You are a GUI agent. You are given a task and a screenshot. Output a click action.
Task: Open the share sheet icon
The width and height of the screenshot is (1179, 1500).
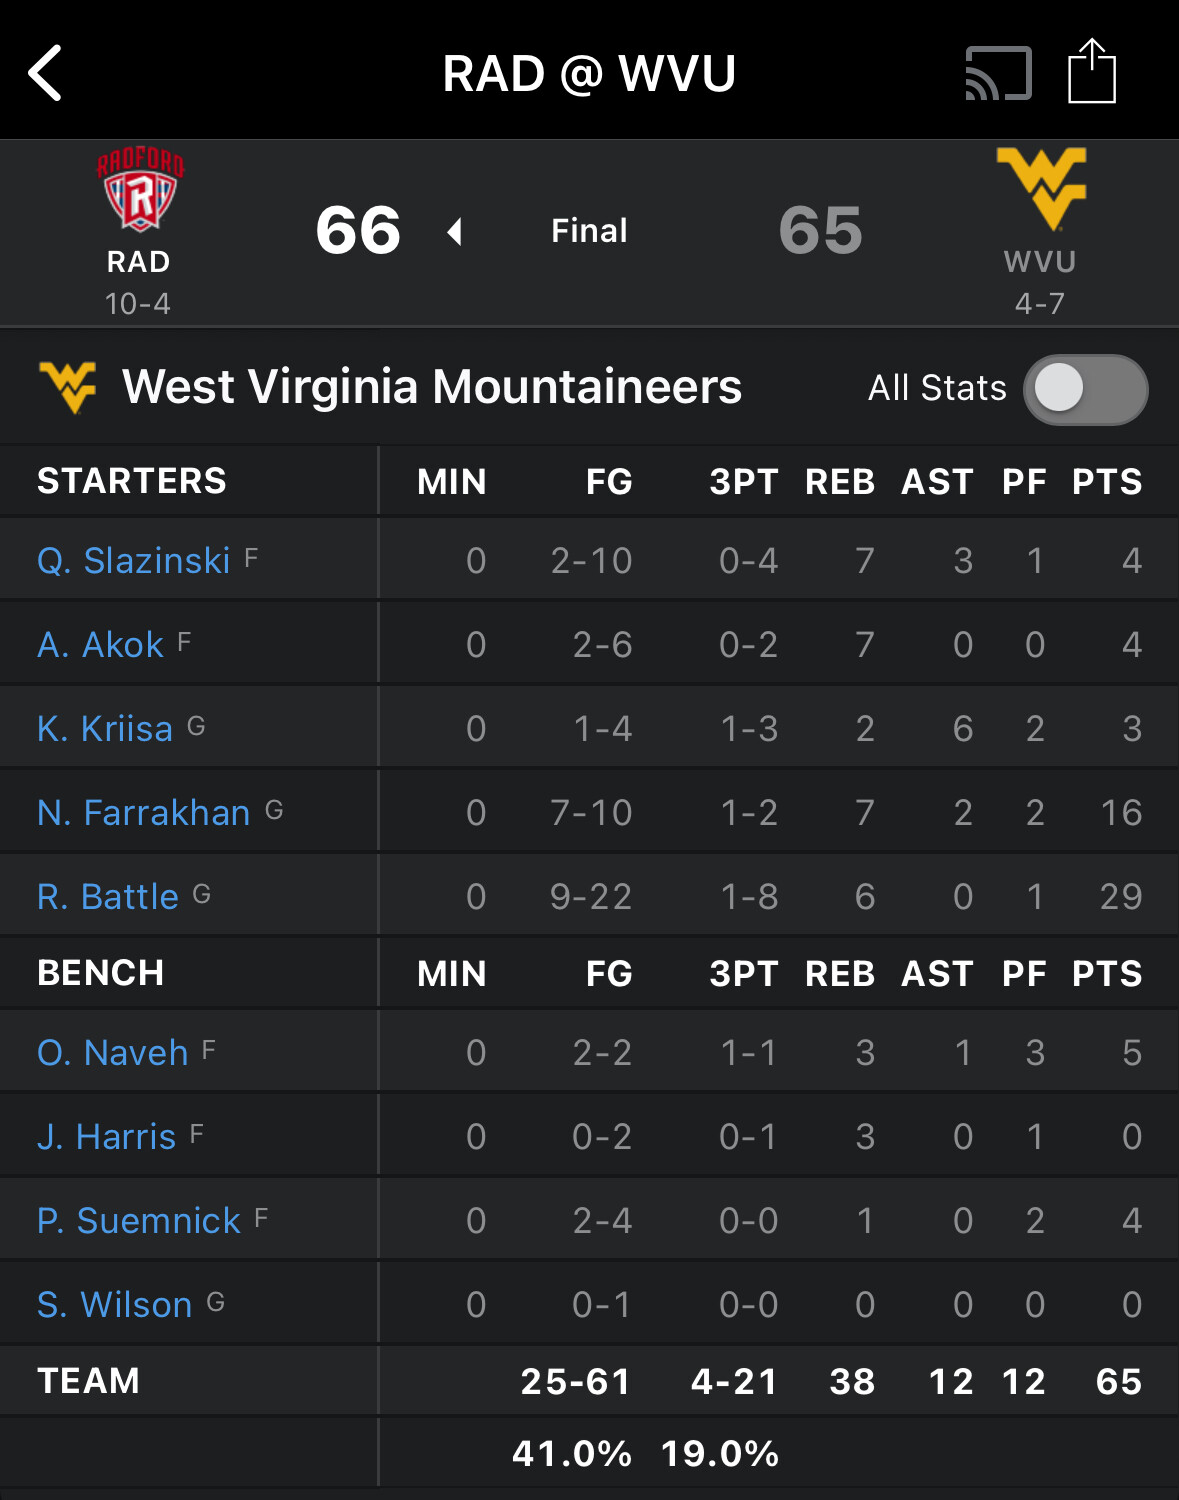1091,72
